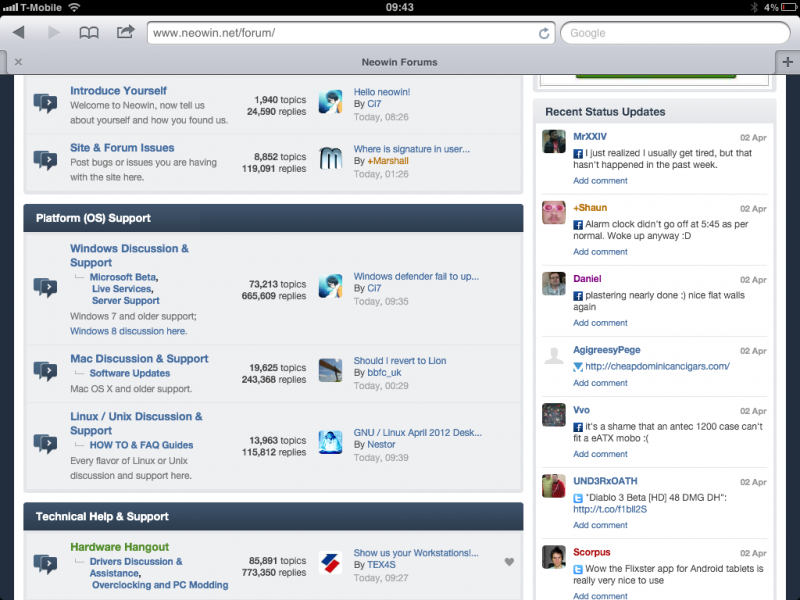The image size is (800, 600).
Task: Add comment on Daniel's status
Action: 600,322
